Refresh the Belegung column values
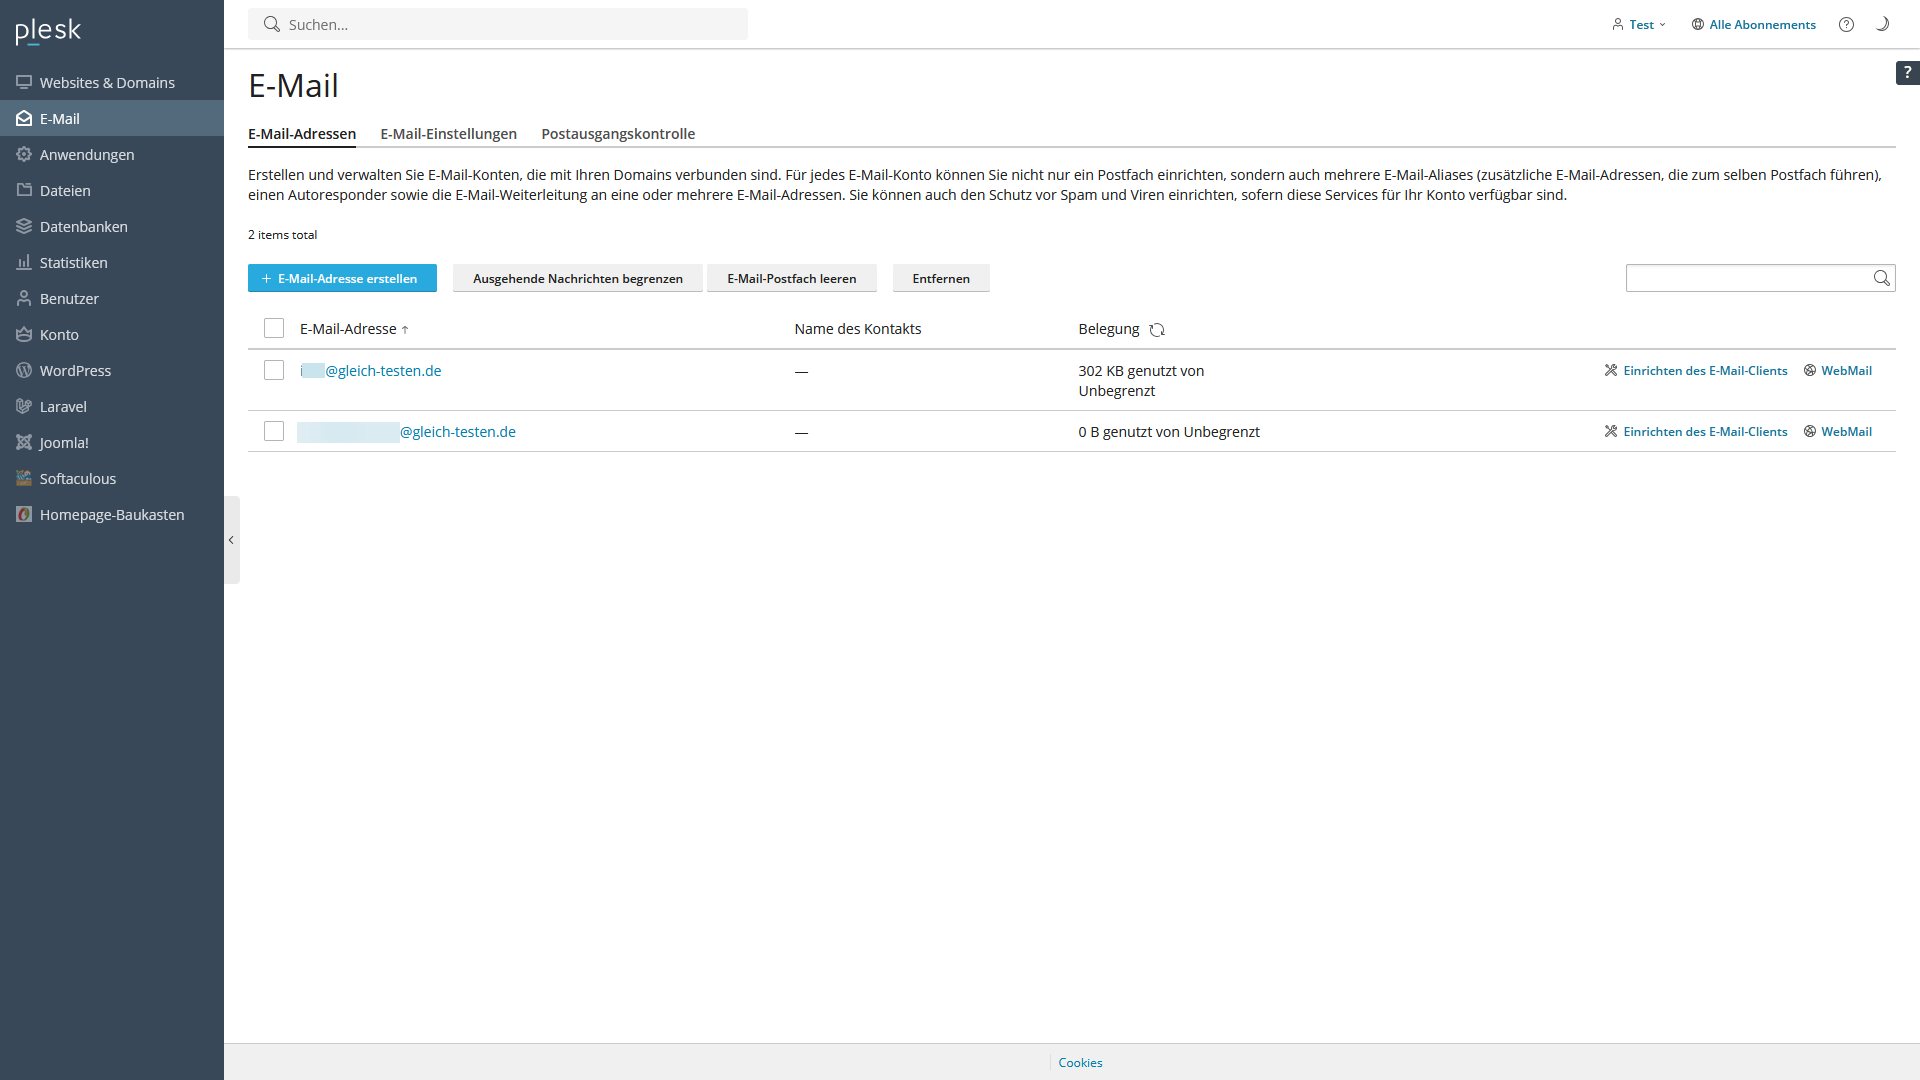This screenshot has height=1080, width=1920. coord(1158,329)
